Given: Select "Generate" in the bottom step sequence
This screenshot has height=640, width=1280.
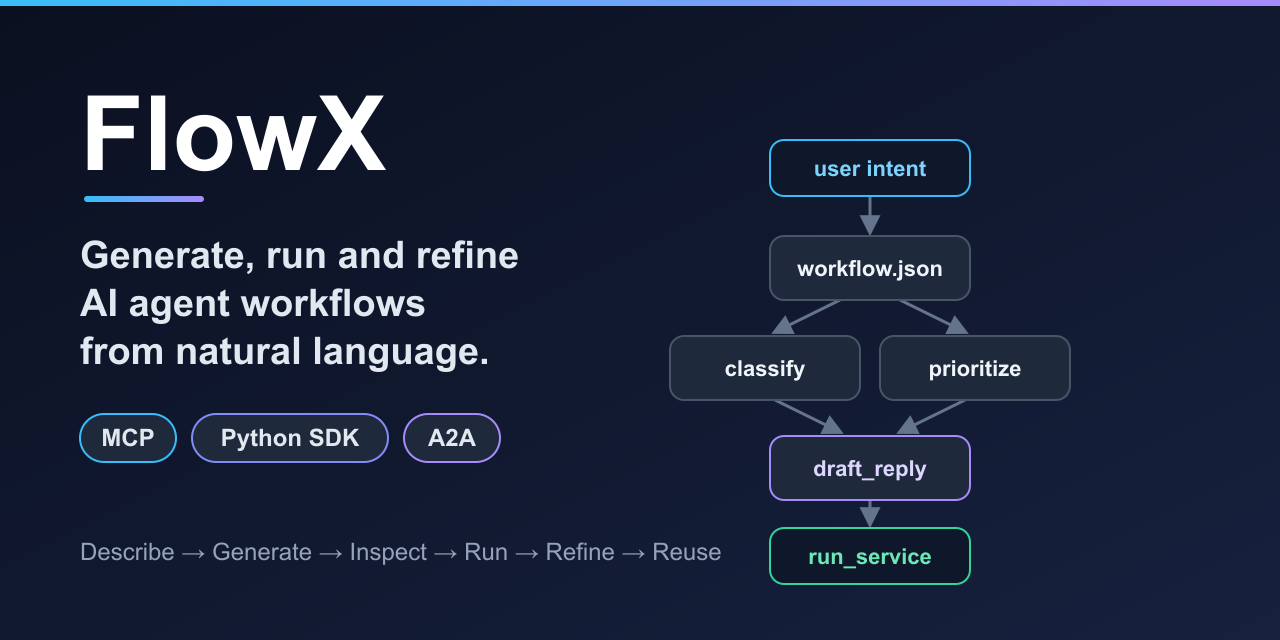Looking at the screenshot, I should click(x=262, y=552).
